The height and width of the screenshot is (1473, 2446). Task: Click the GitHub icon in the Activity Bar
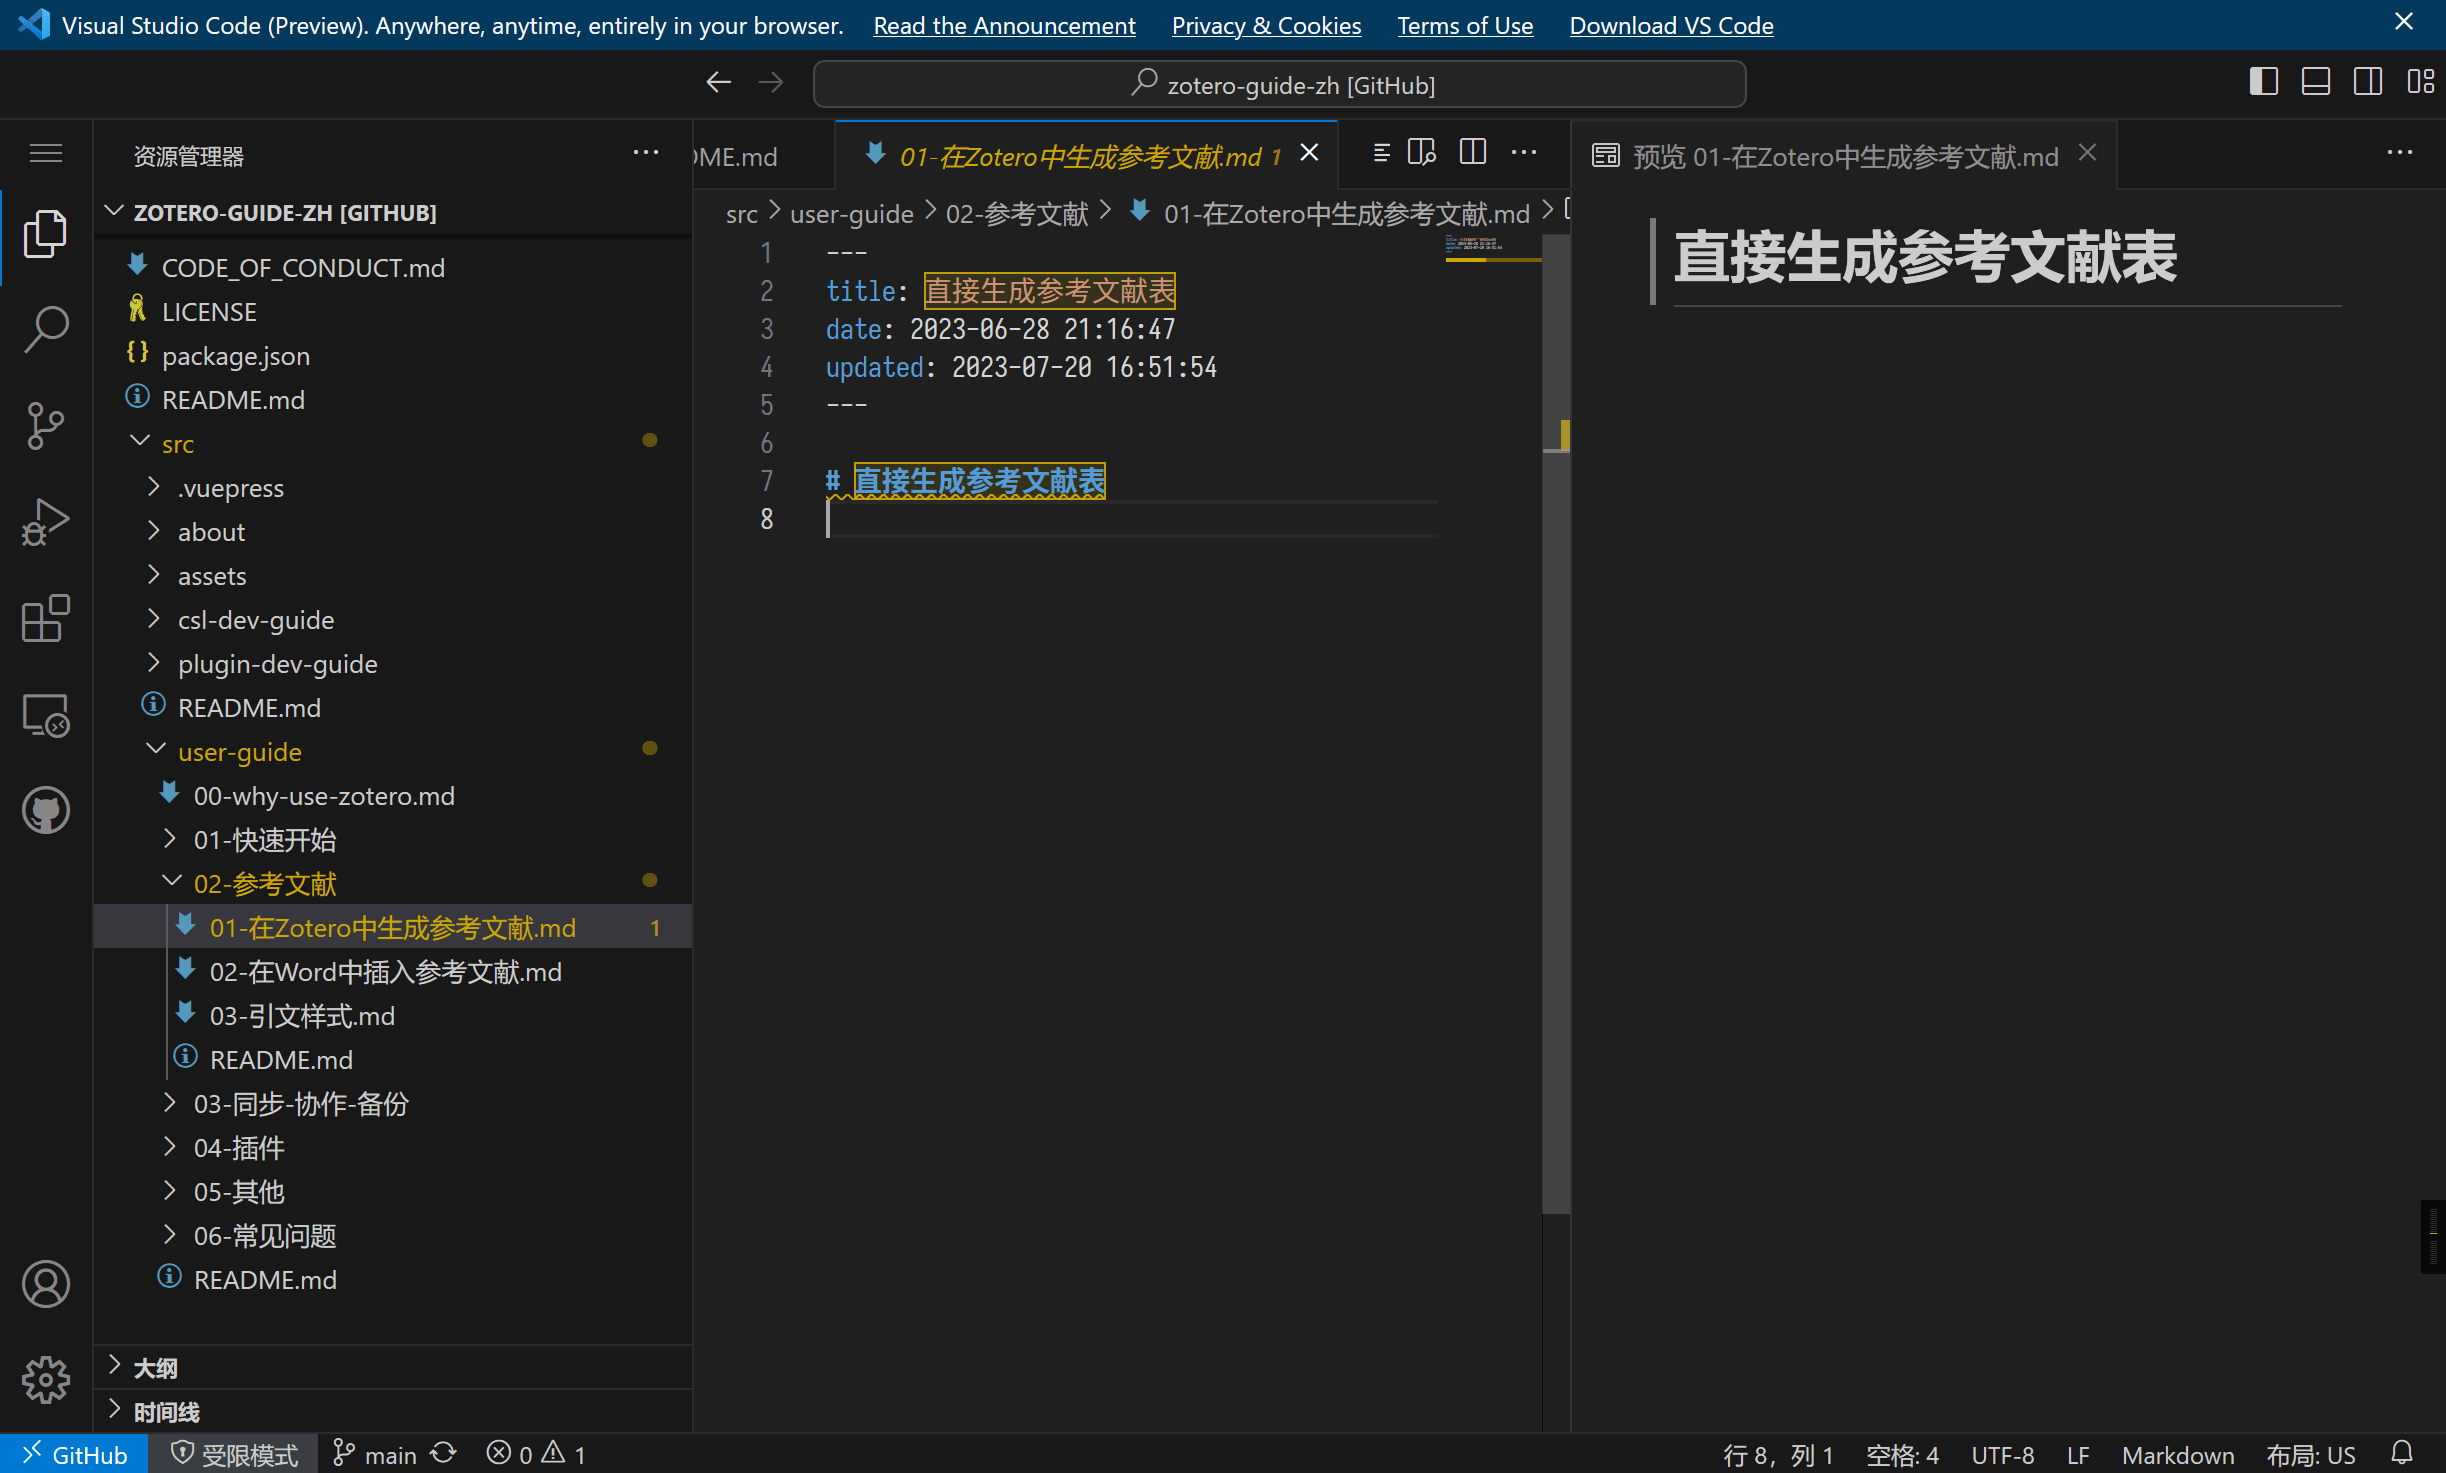tap(45, 810)
